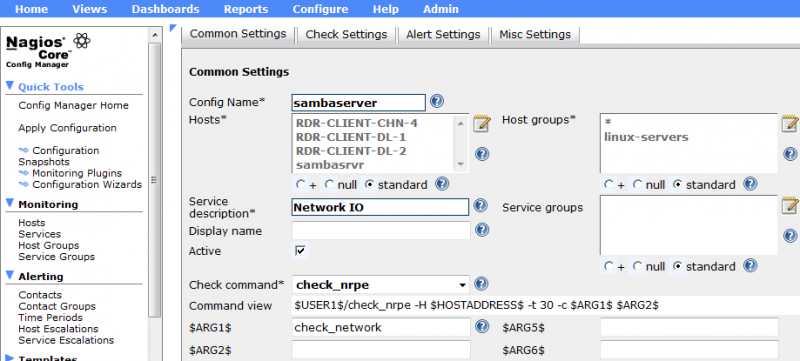Open the check_nrpe Check command dropdown
Viewport: 800px width, 361px height.
[x=381, y=285]
